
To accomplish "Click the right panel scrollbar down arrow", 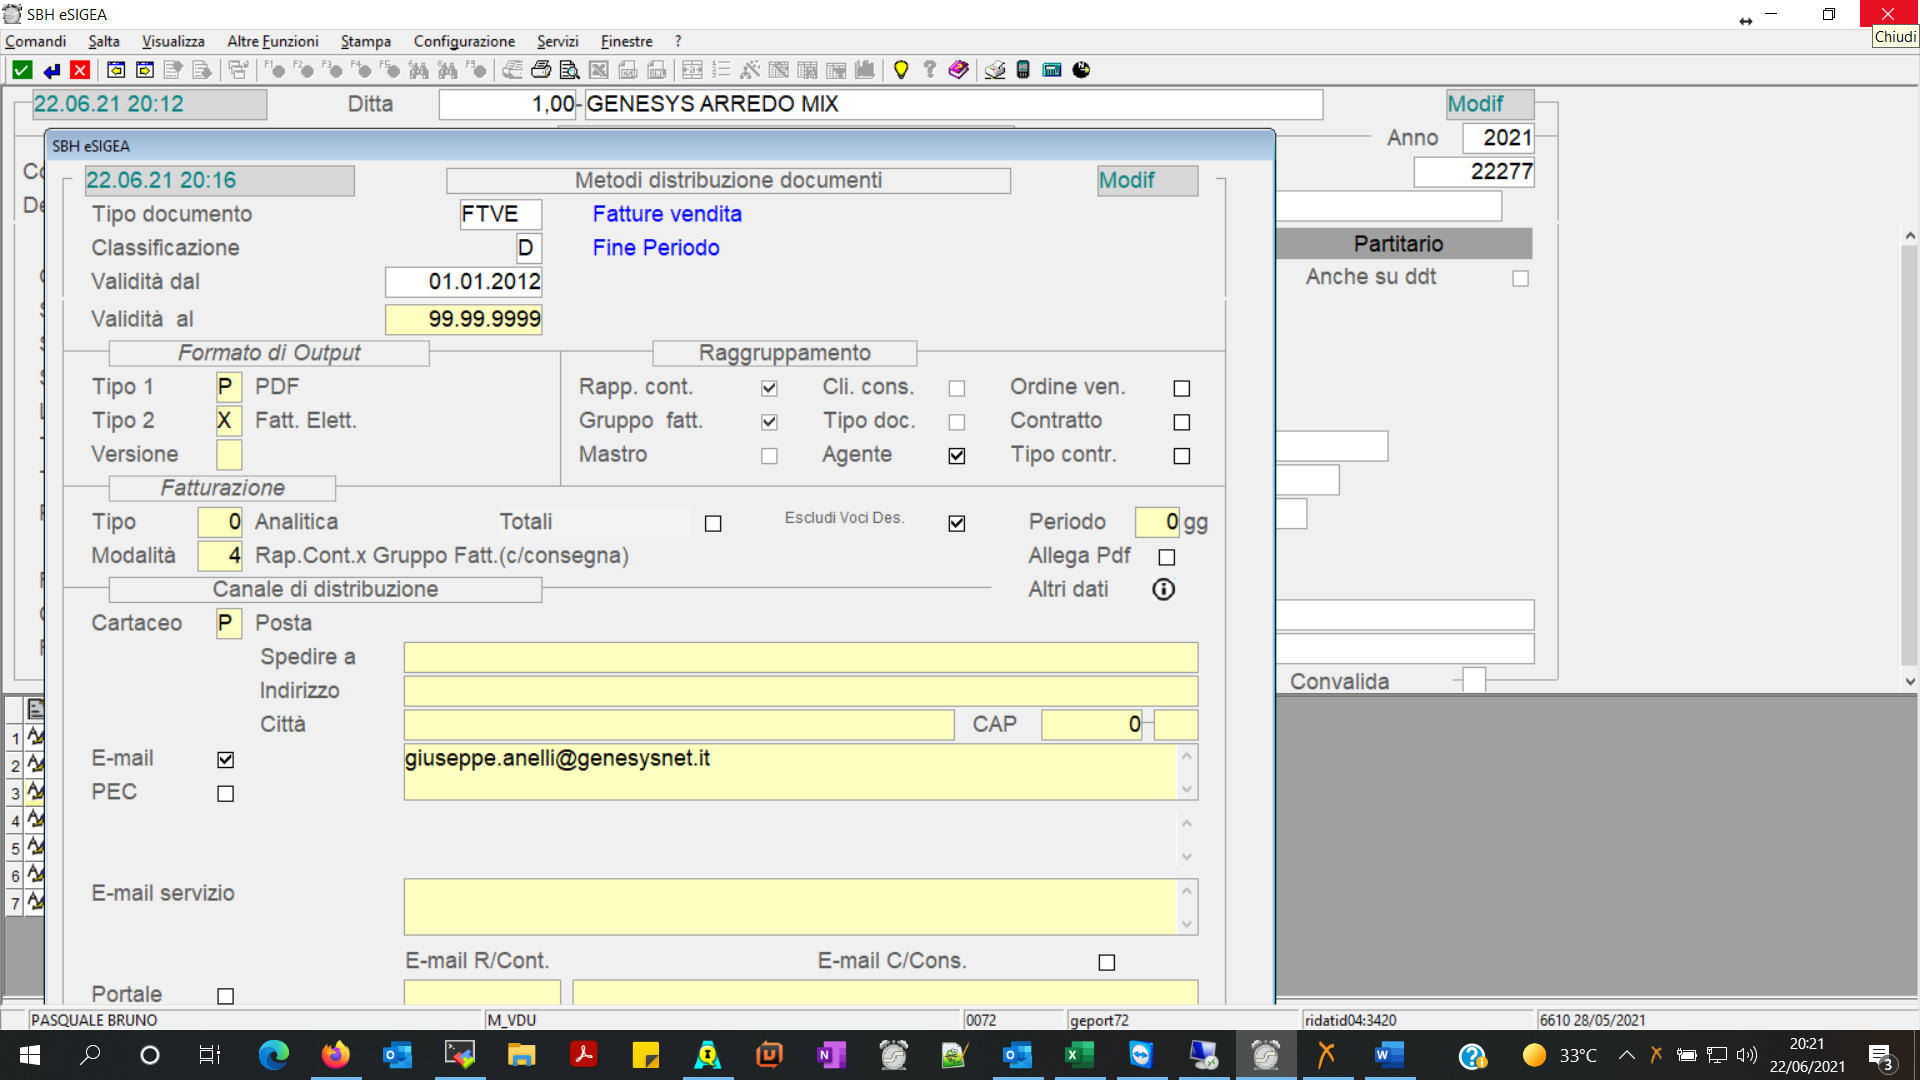I will pos(1910,682).
